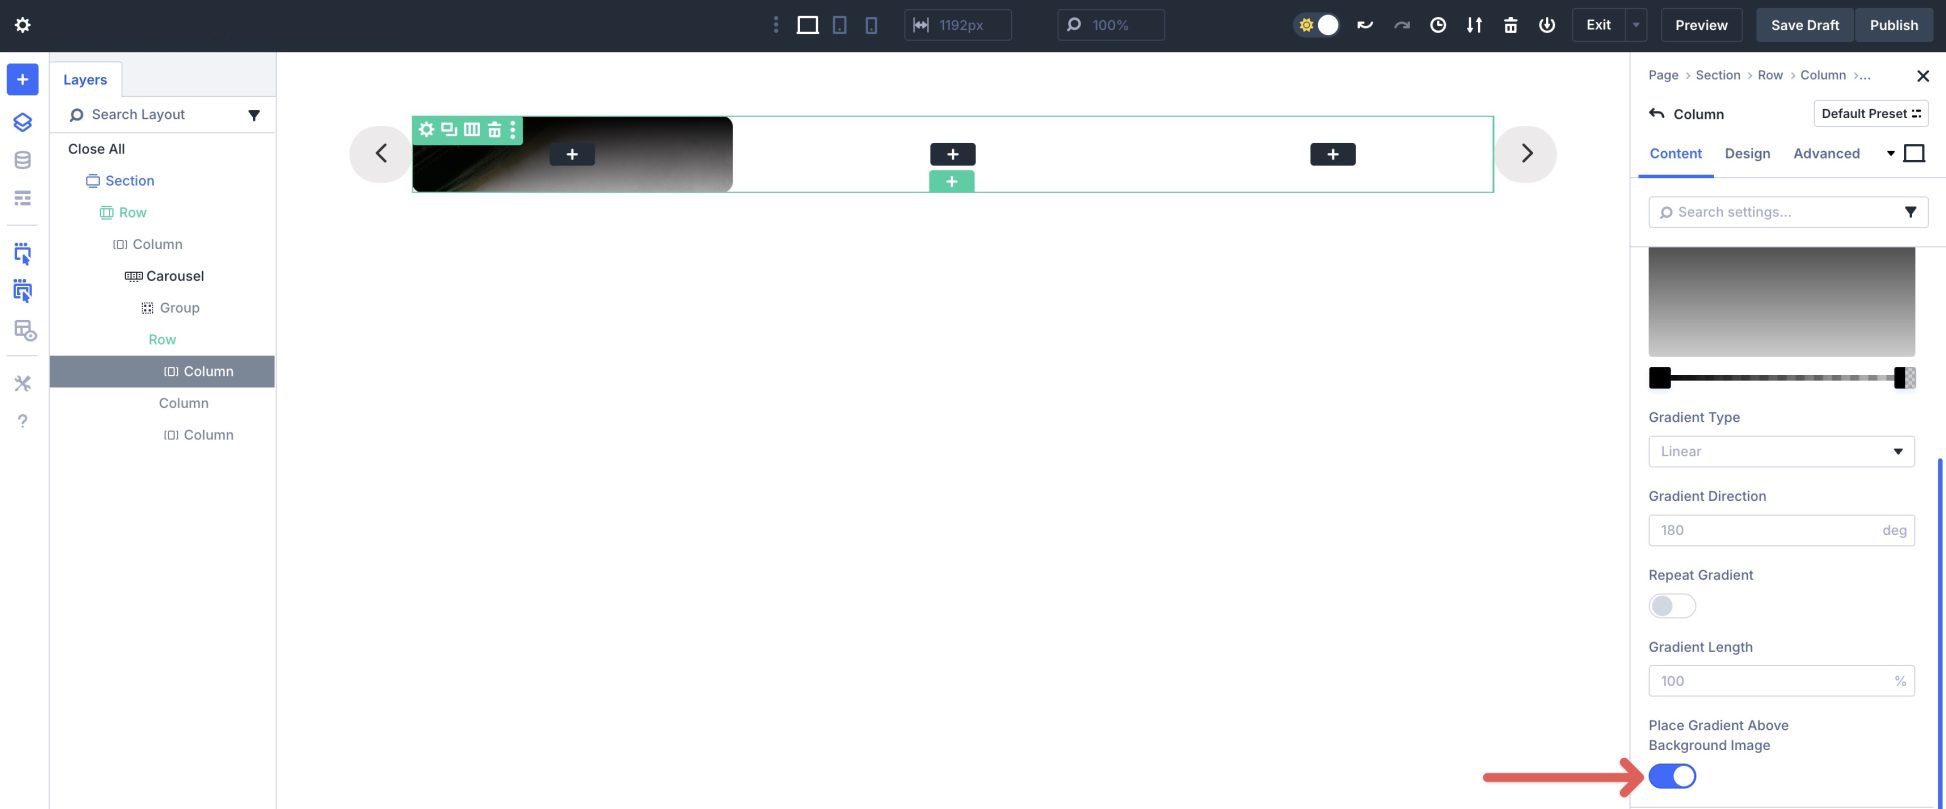
Task: Click the blue add module plus button
Action: click(22, 80)
